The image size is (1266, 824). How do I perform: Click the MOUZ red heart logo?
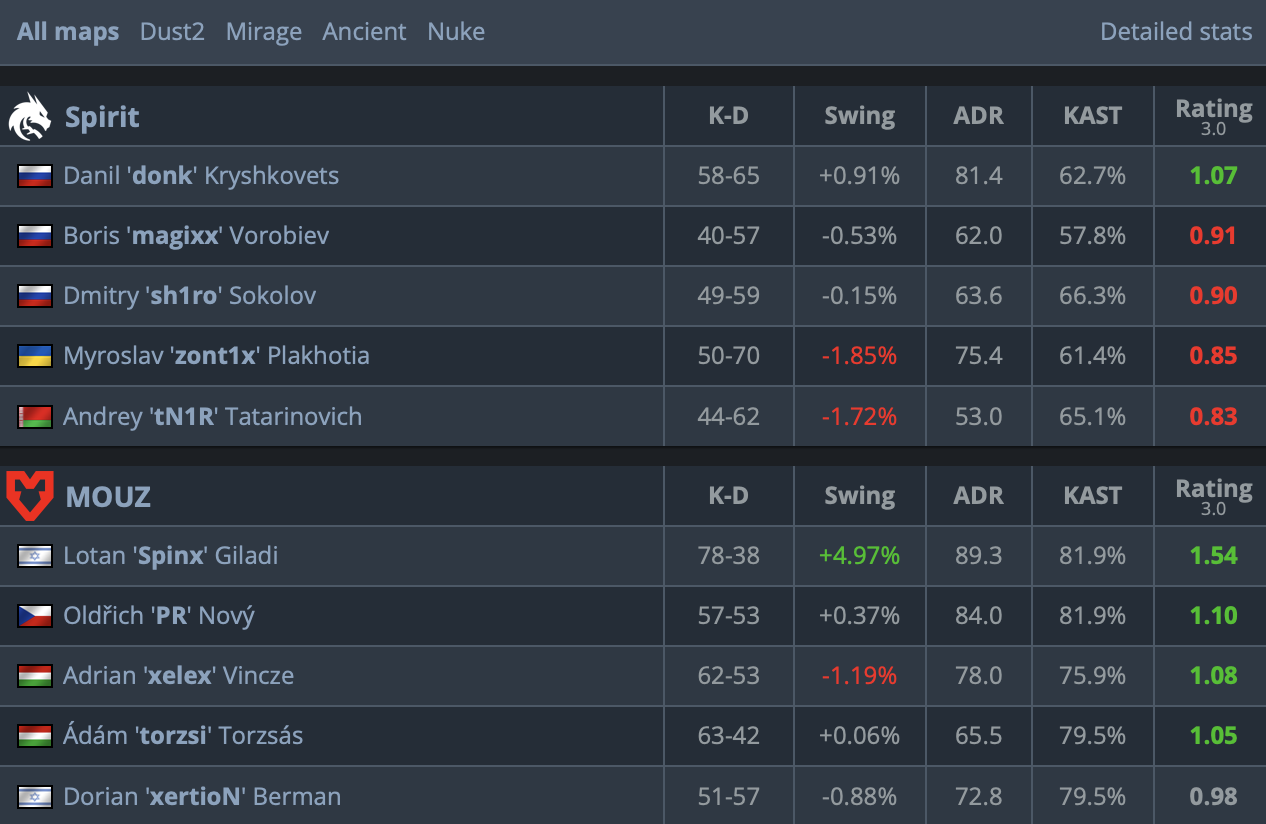point(30,496)
